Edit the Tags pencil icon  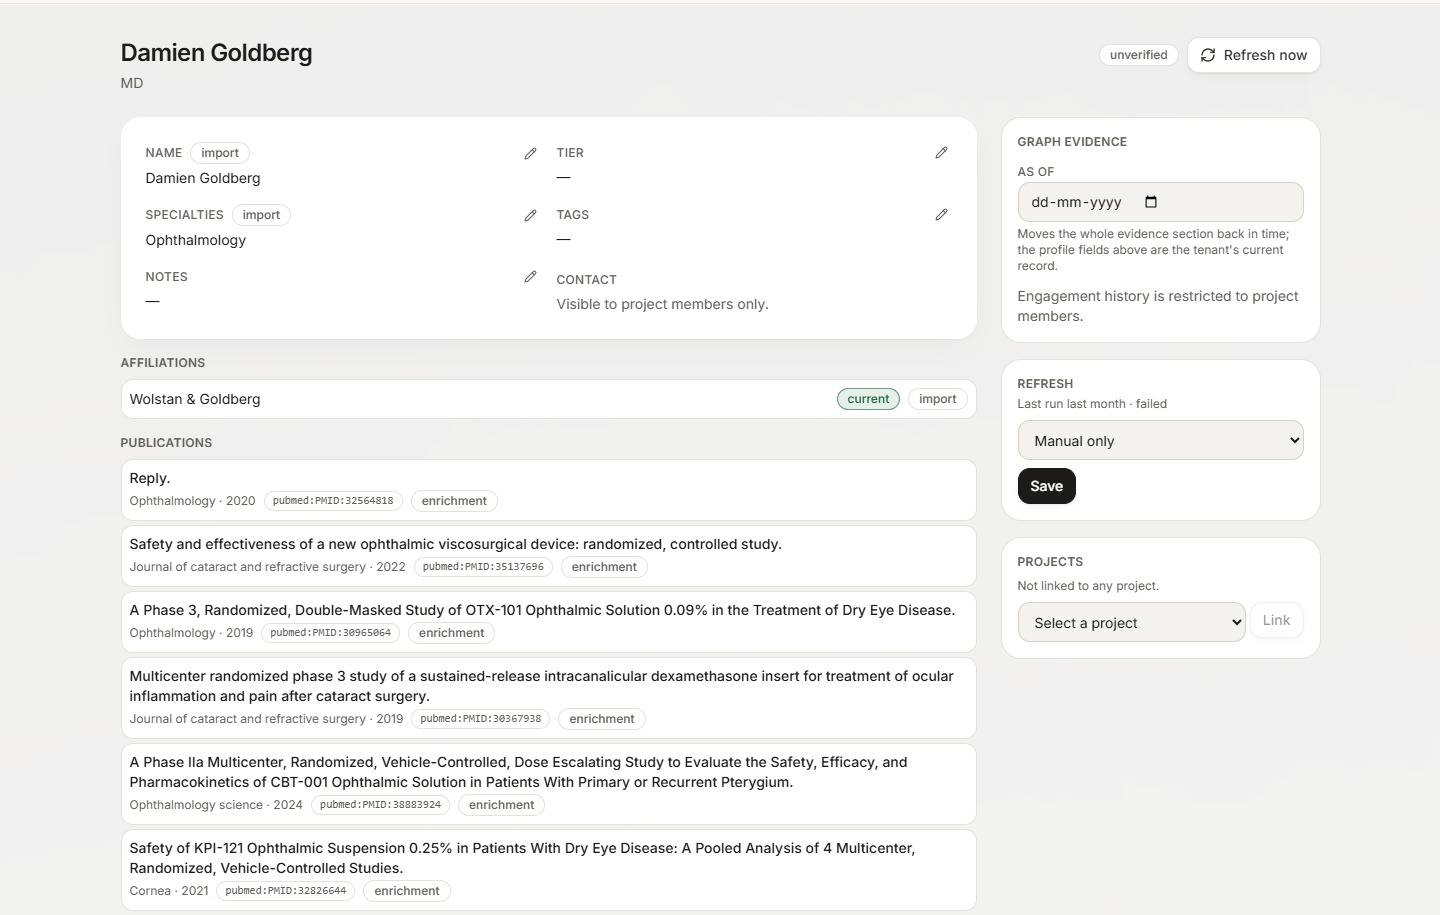pyautogui.click(x=941, y=215)
